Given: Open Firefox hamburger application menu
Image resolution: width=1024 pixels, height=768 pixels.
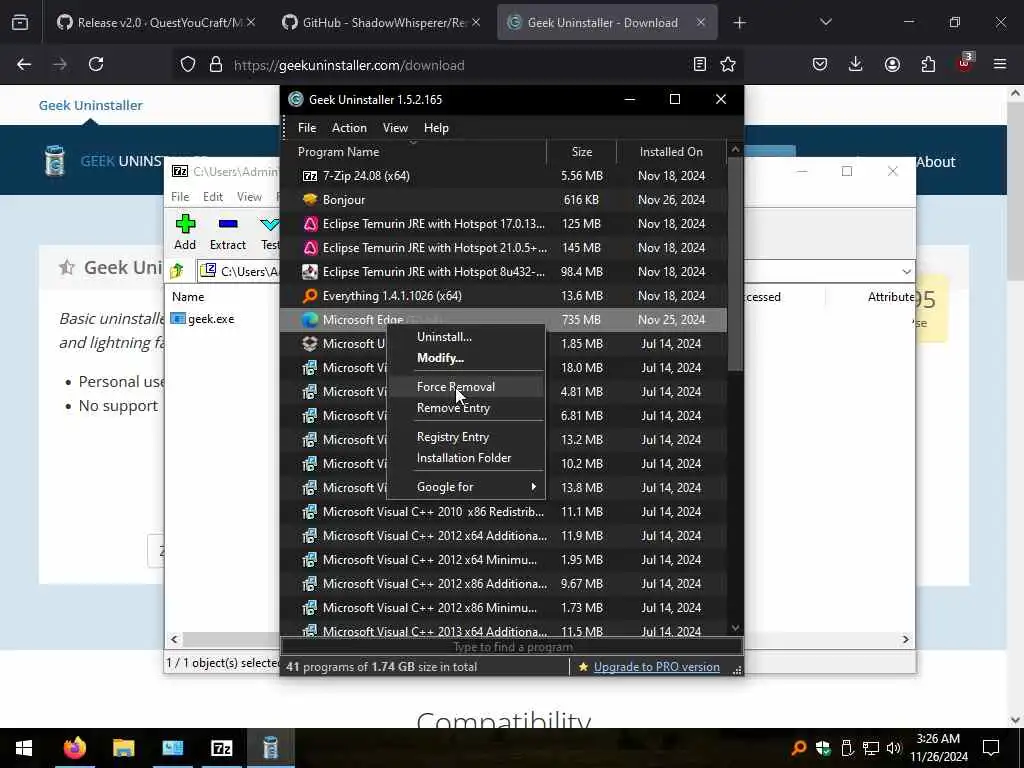Looking at the screenshot, I should pyautogui.click(x=1000, y=64).
